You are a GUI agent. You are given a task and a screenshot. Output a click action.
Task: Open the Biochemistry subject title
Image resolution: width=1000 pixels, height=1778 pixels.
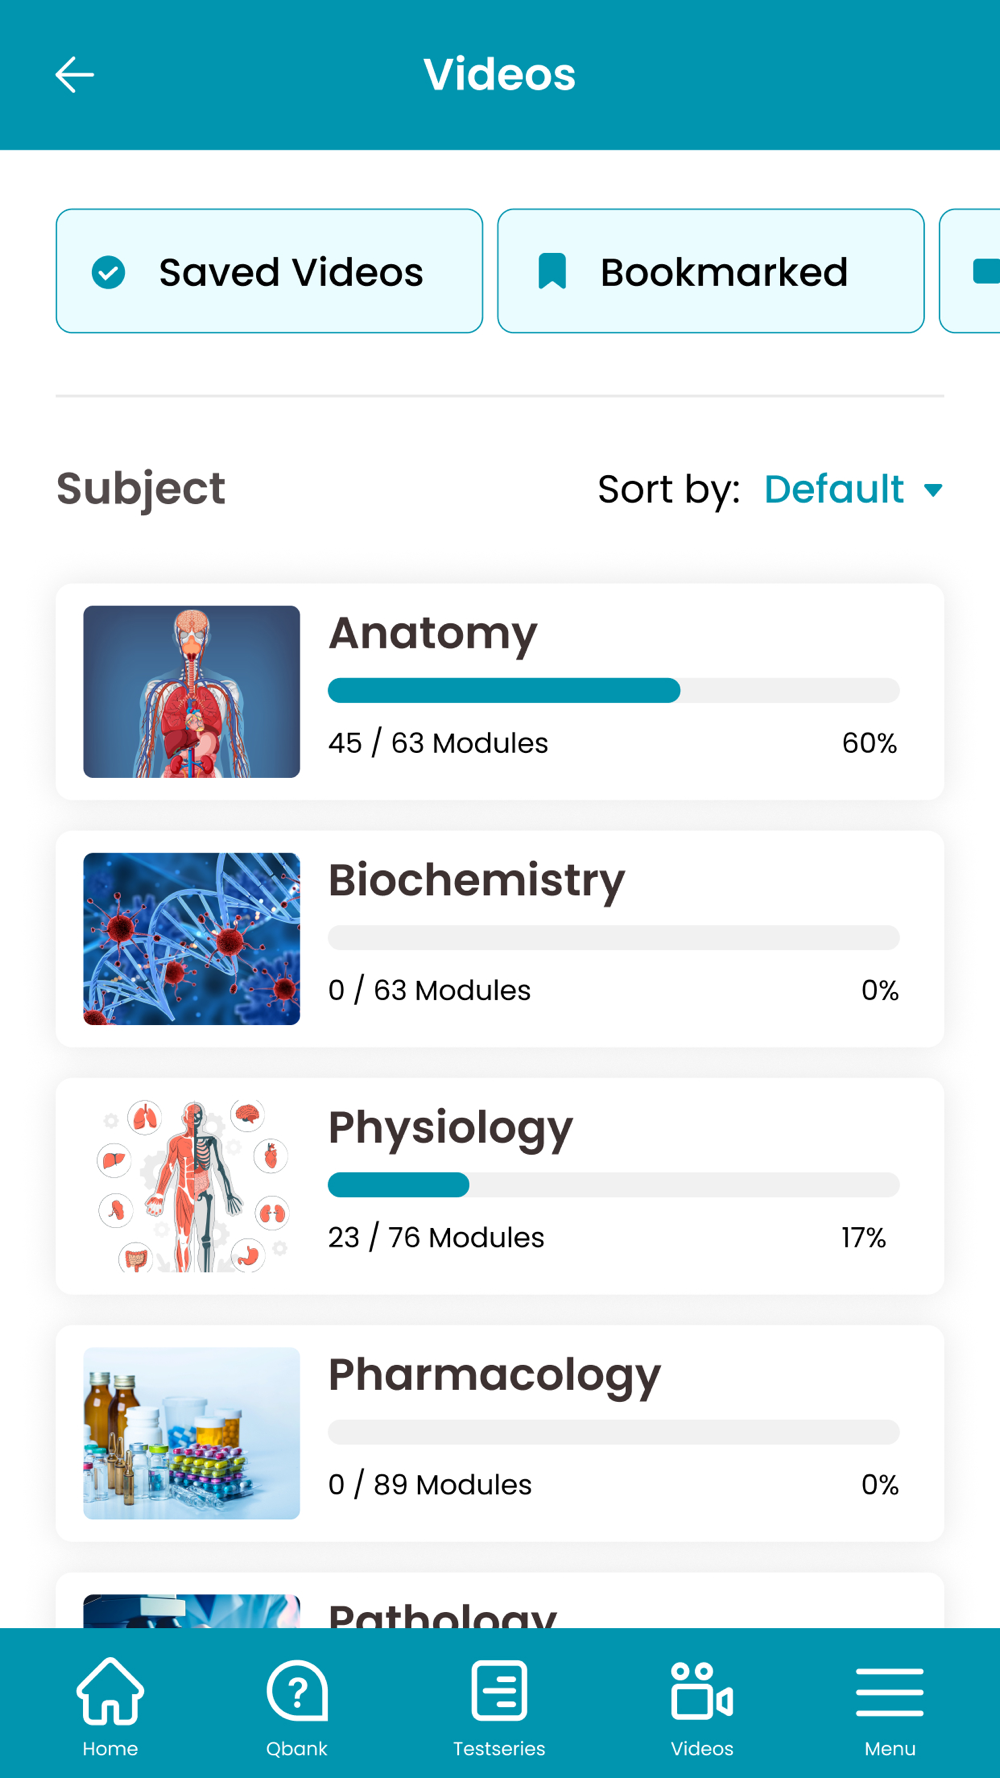pos(476,880)
